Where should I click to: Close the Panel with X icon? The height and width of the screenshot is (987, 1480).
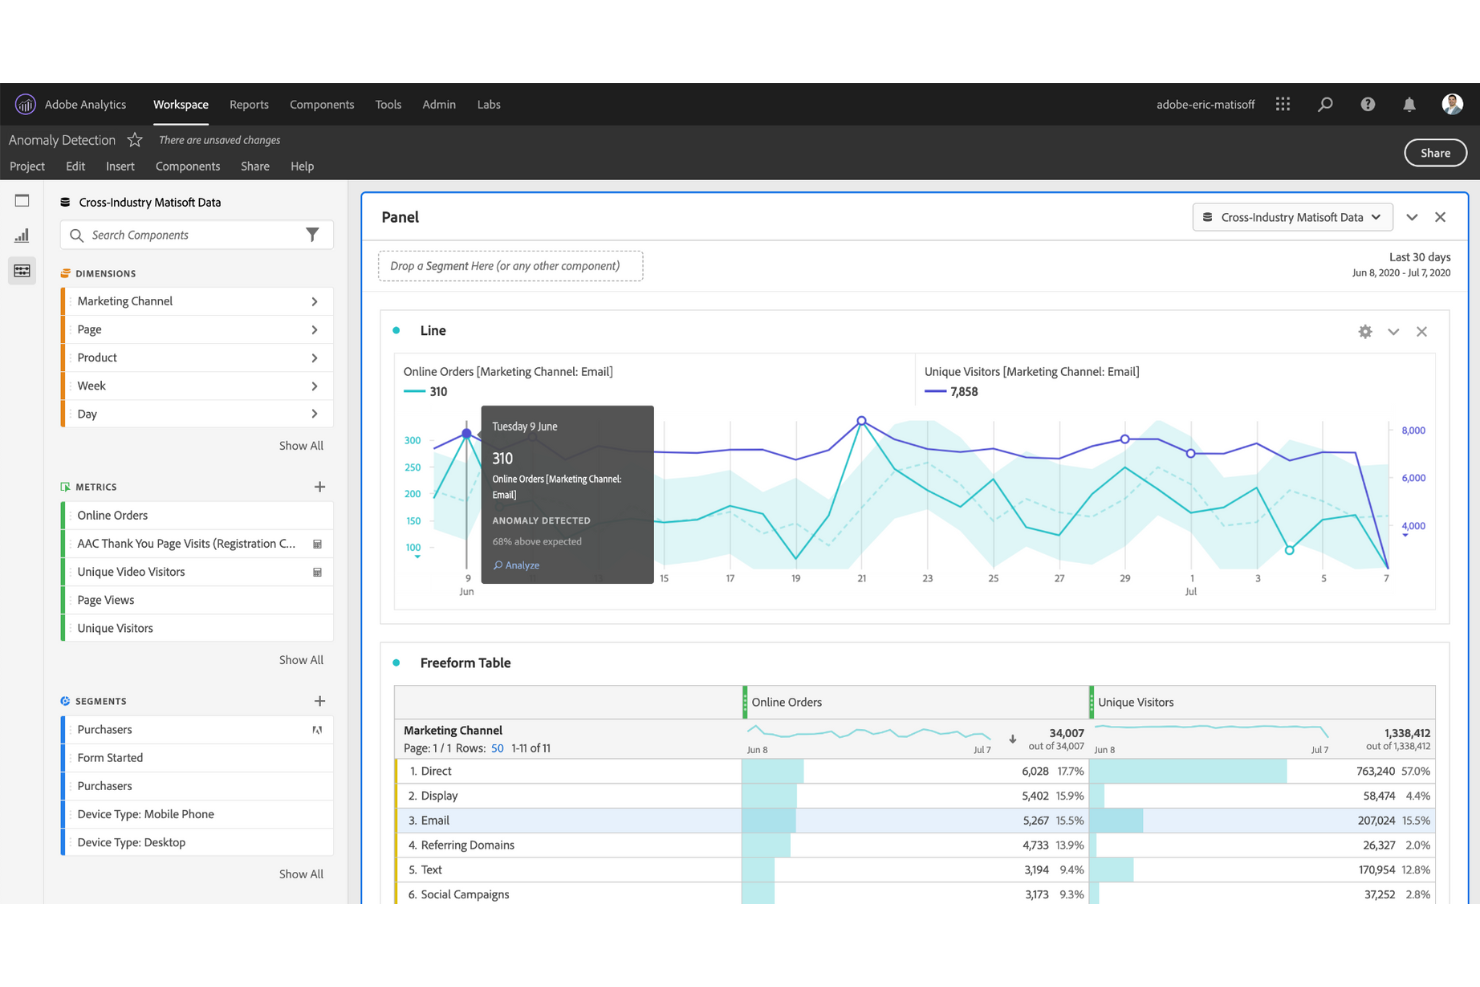tap(1440, 217)
